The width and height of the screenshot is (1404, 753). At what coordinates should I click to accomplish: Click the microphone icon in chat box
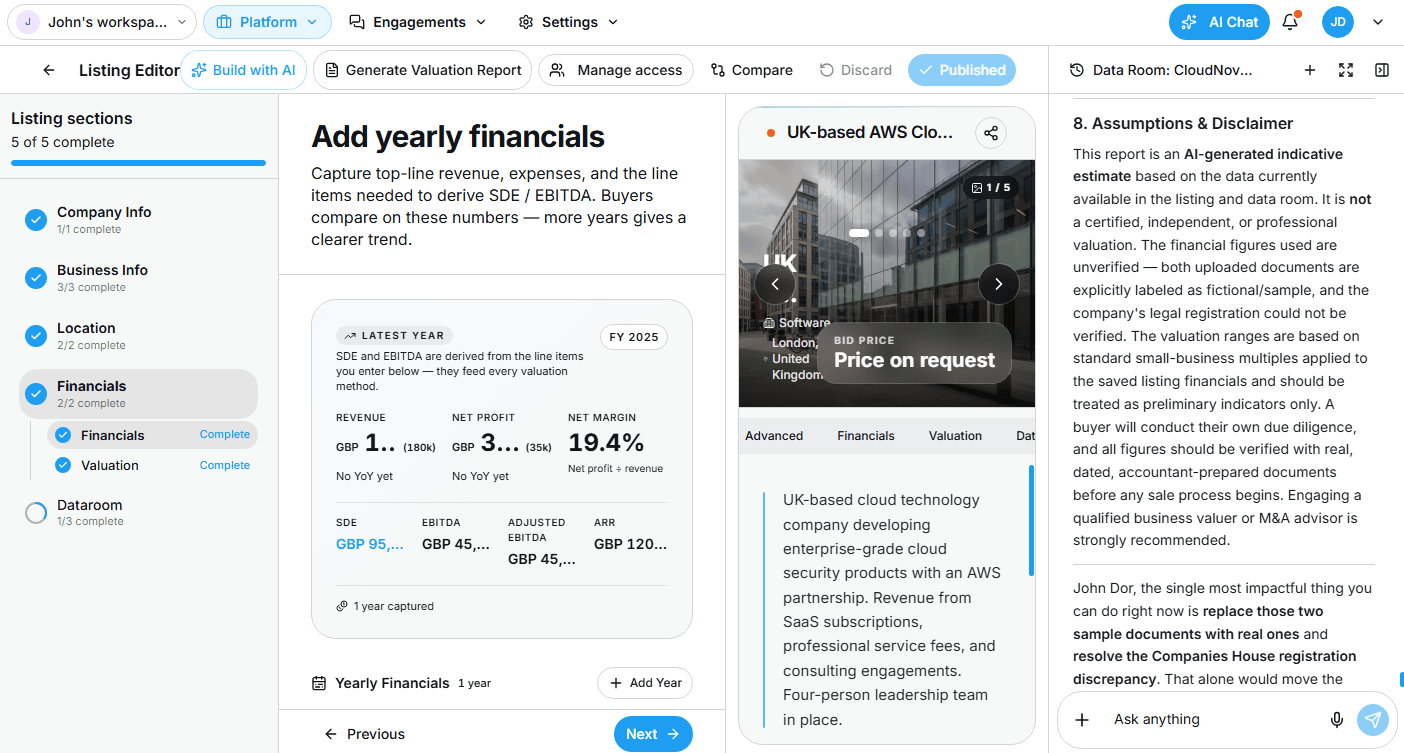click(x=1336, y=719)
